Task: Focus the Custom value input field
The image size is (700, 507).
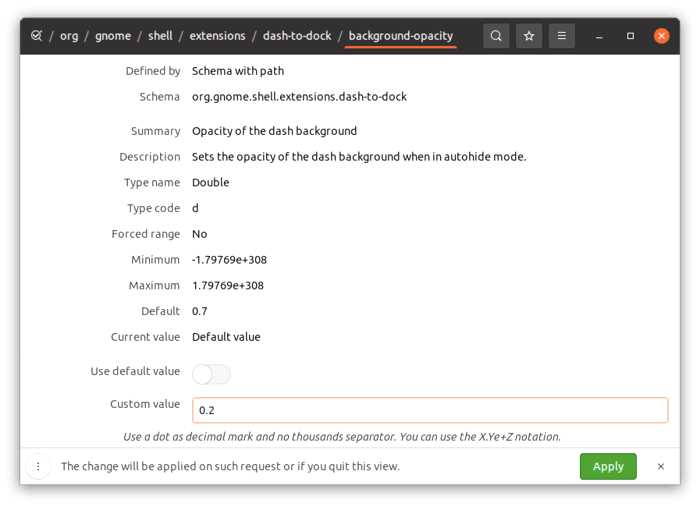Action: tap(430, 410)
